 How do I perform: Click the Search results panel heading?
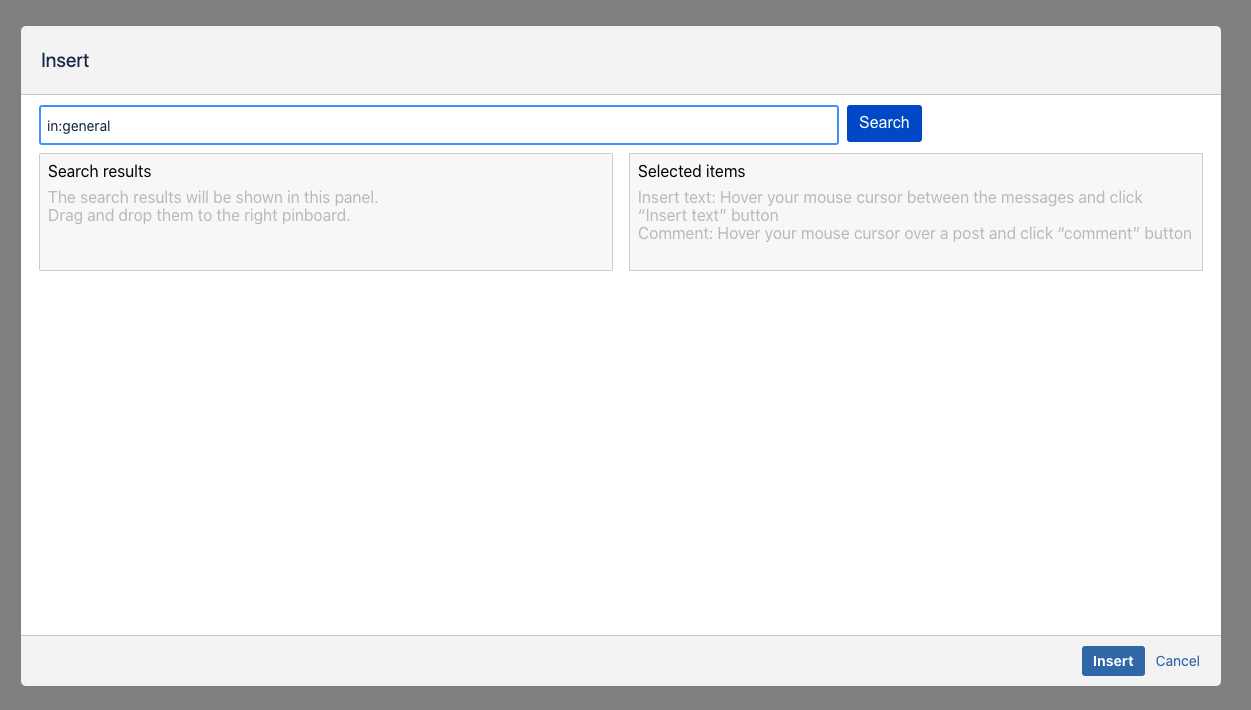pos(99,171)
